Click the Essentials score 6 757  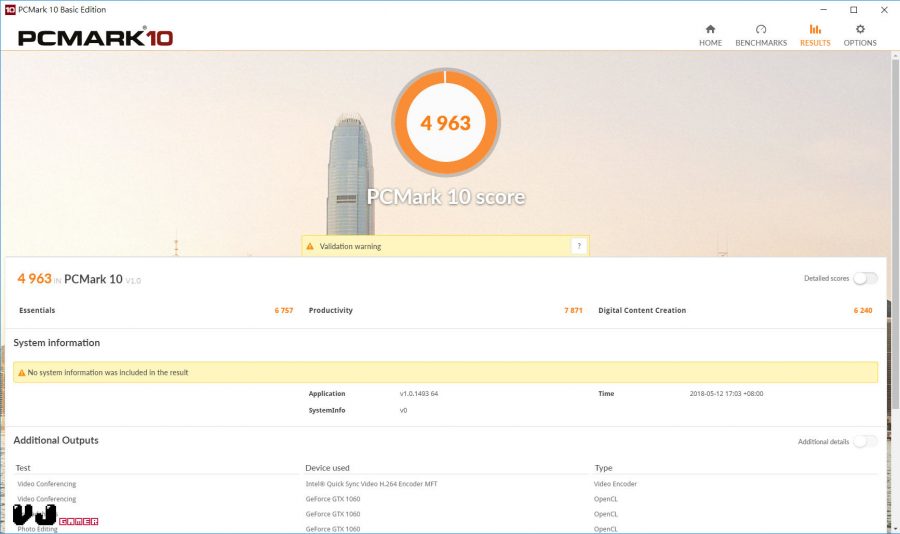point(284,311)
